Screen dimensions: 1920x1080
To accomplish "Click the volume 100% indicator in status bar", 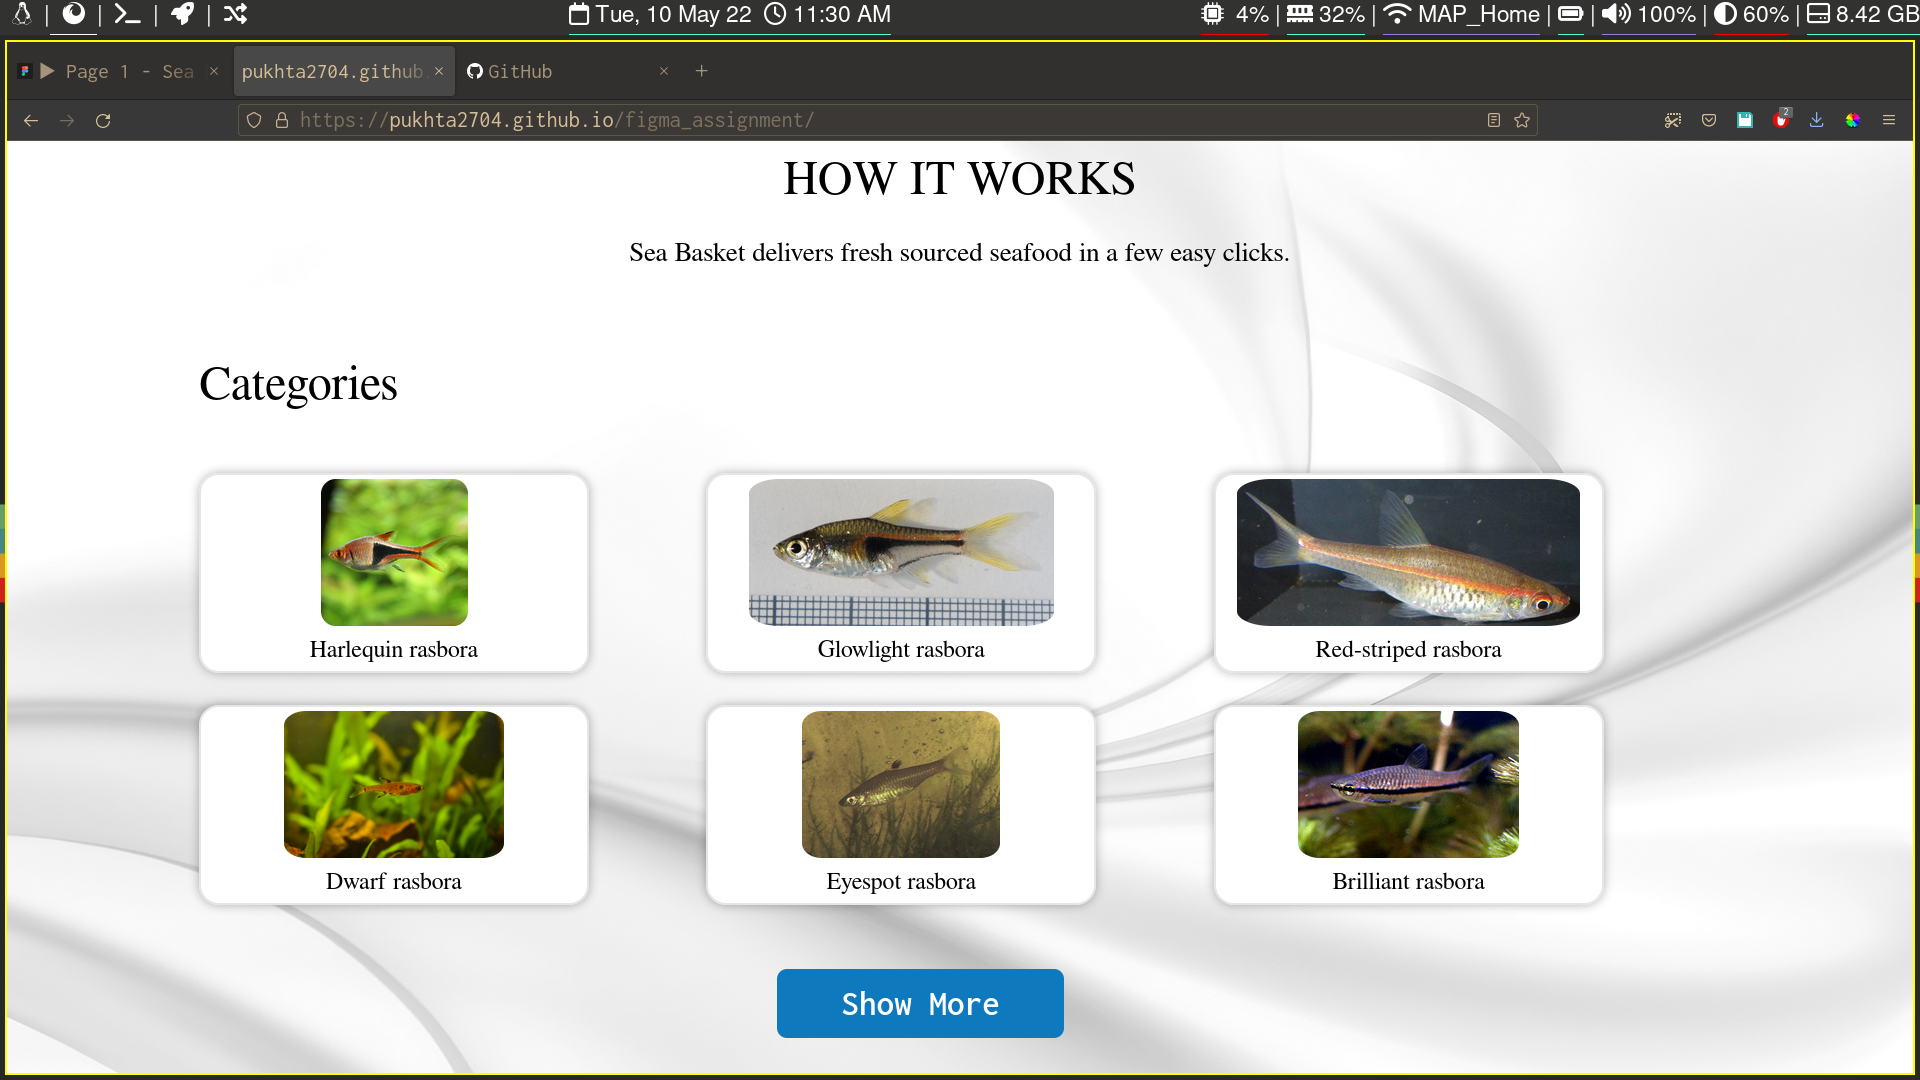I will coord(1650,15).
